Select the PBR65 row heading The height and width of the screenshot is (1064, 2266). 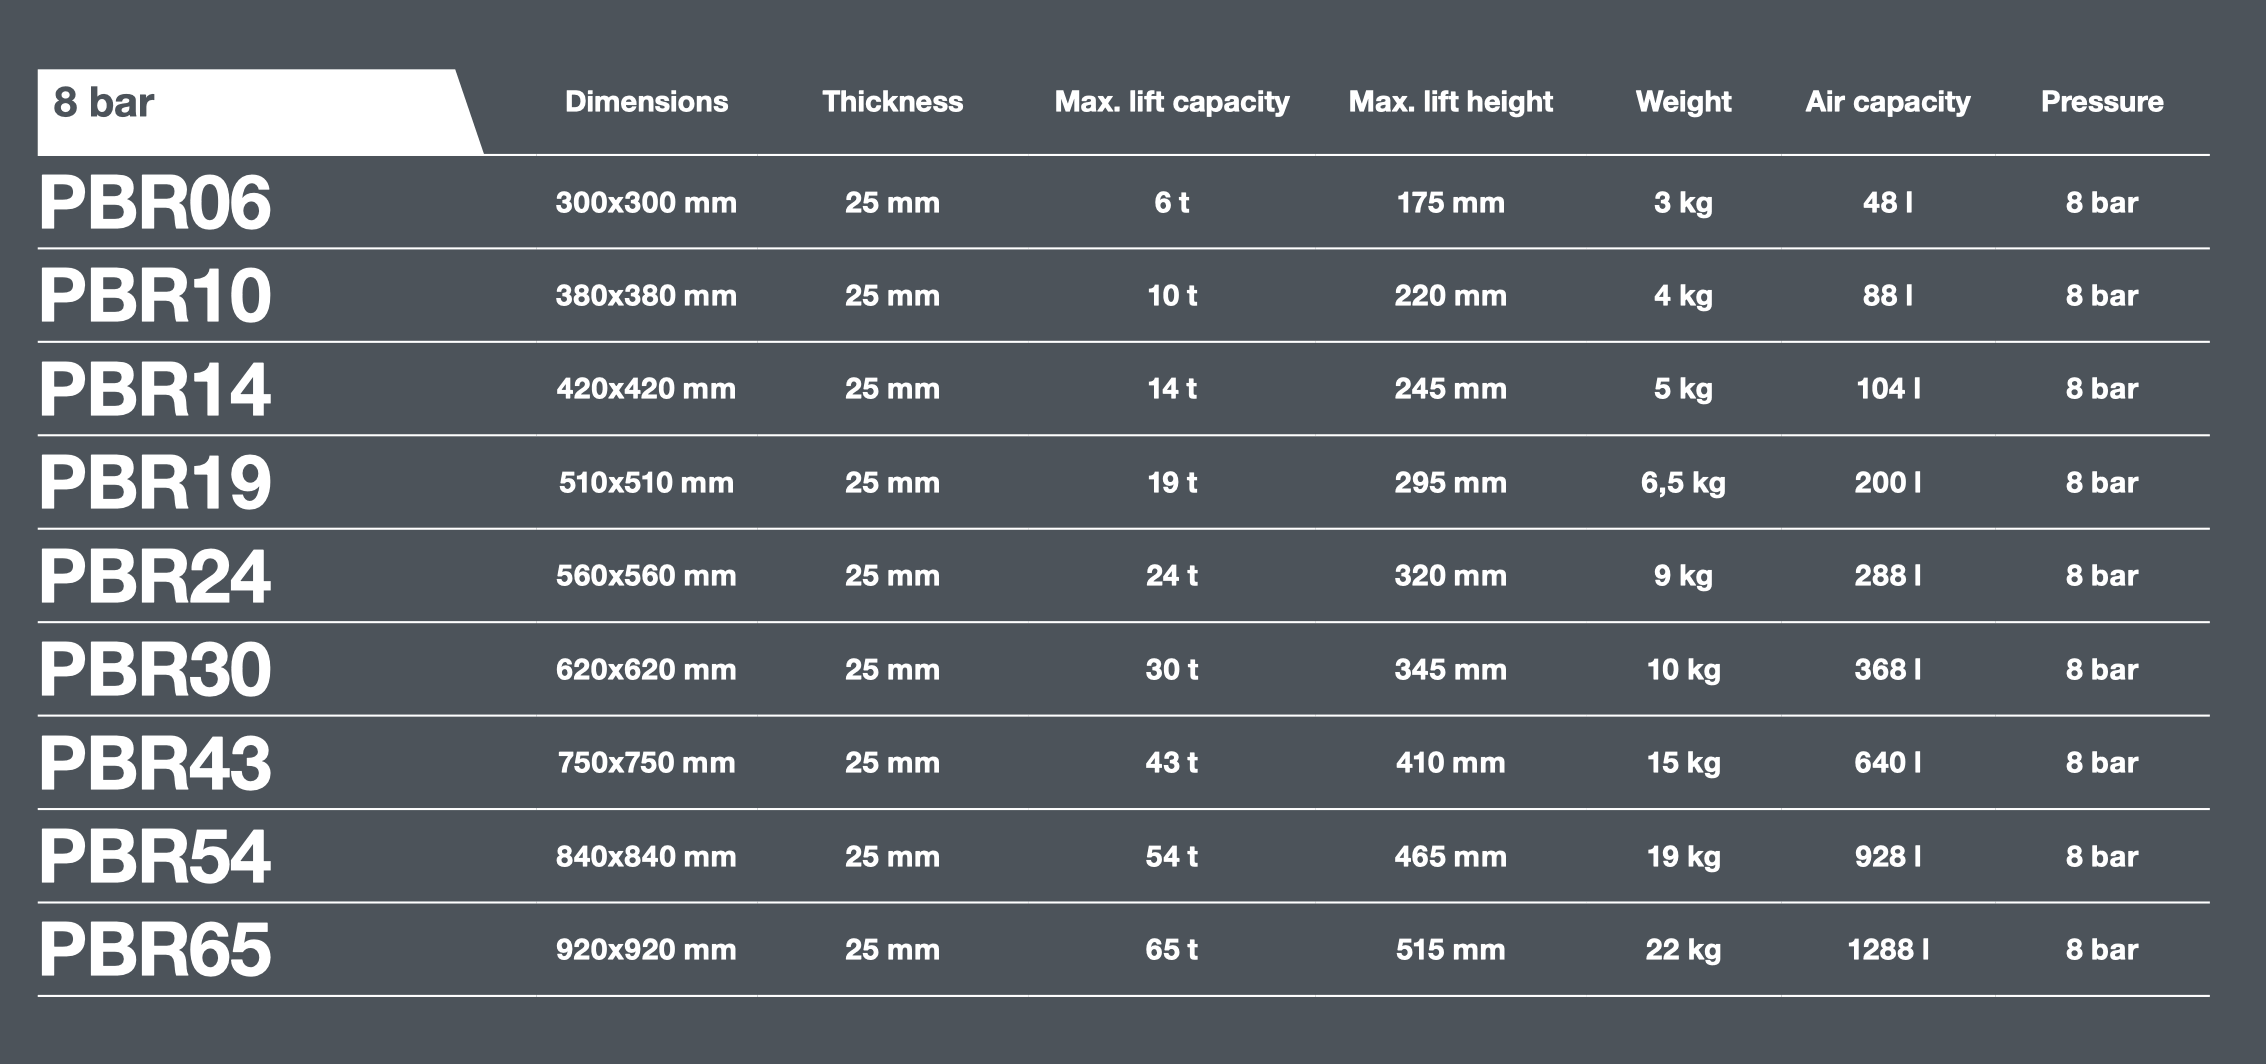tap(155, 950)
